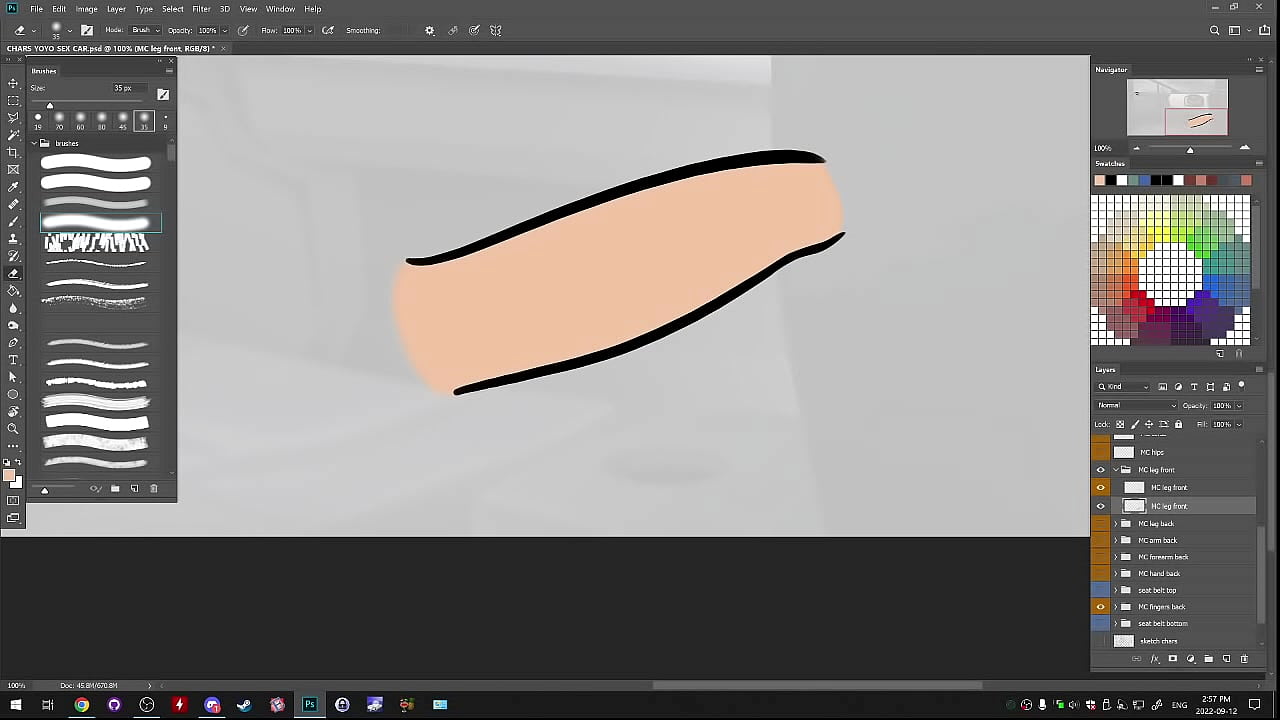Screen dimensions: 1280x720
Task: Open the layer blend mode dropdown
Action: click(1136, 406)
